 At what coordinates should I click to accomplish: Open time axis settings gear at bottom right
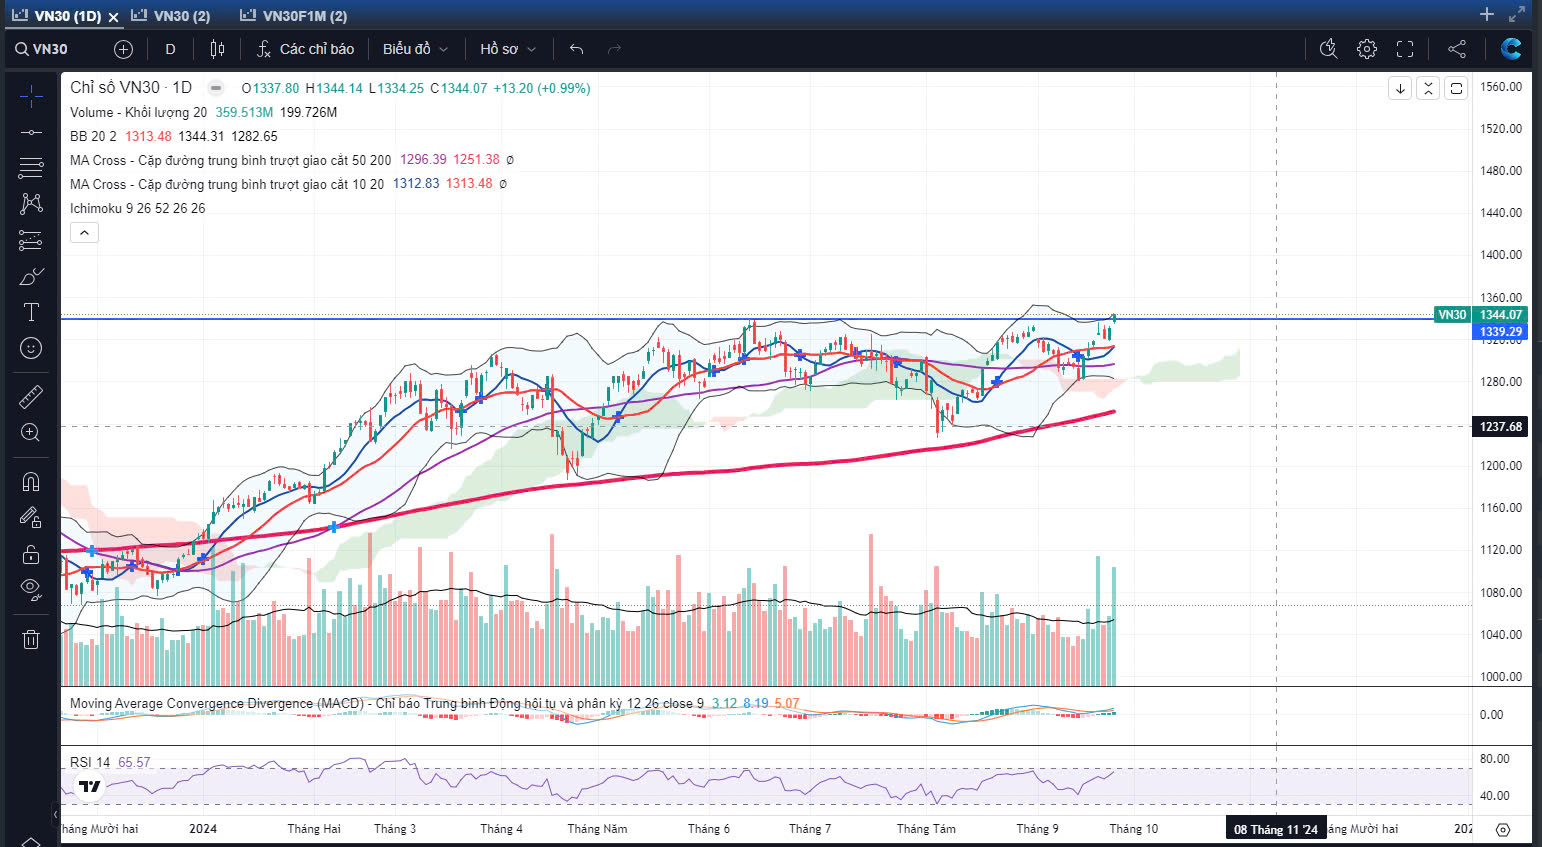1502,829
